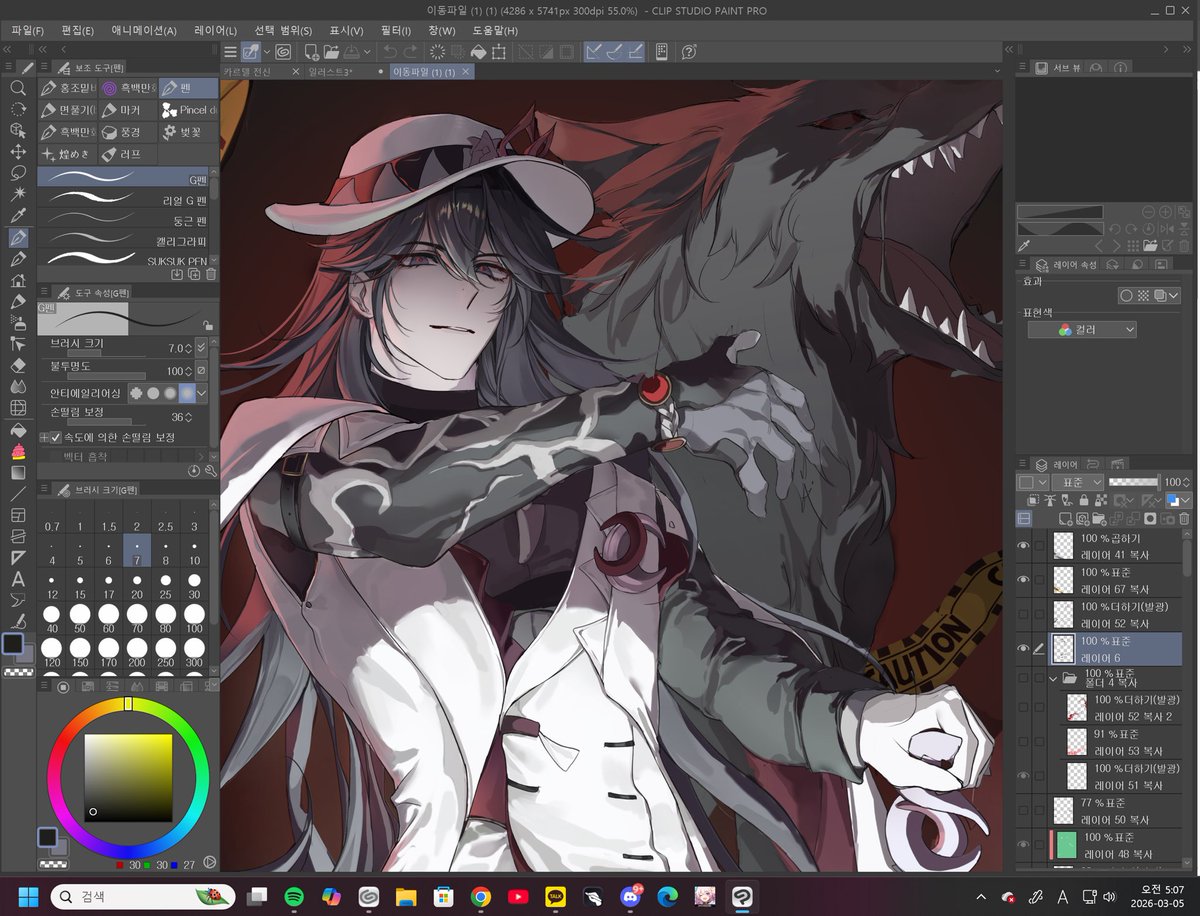Click Lock layer padlock icon
This screenshot has height=916, width=1200.
1084,500
